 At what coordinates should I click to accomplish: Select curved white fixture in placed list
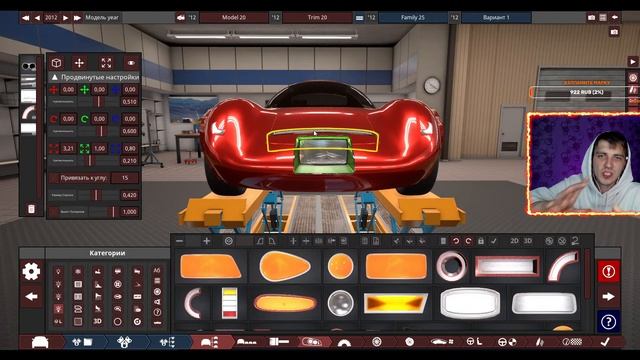29,112
